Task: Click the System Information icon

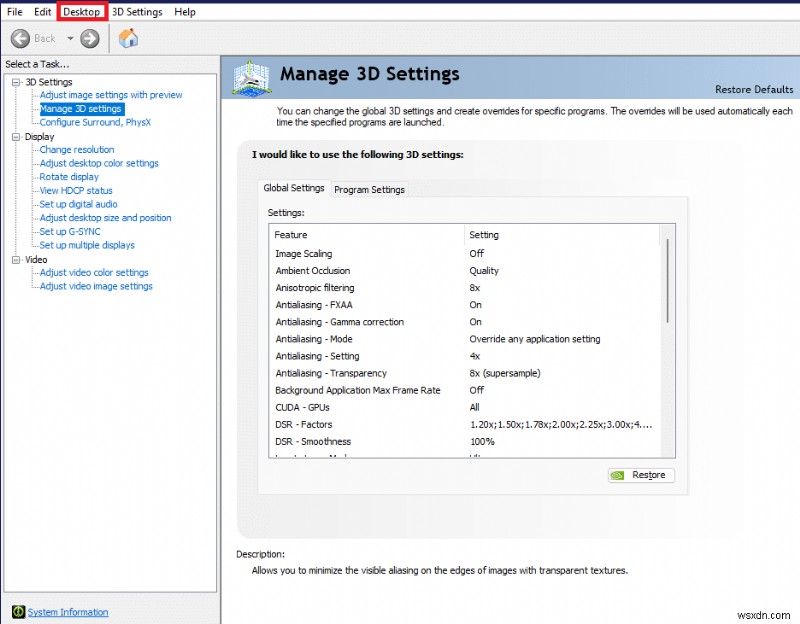Action: [x=18, y=612]
